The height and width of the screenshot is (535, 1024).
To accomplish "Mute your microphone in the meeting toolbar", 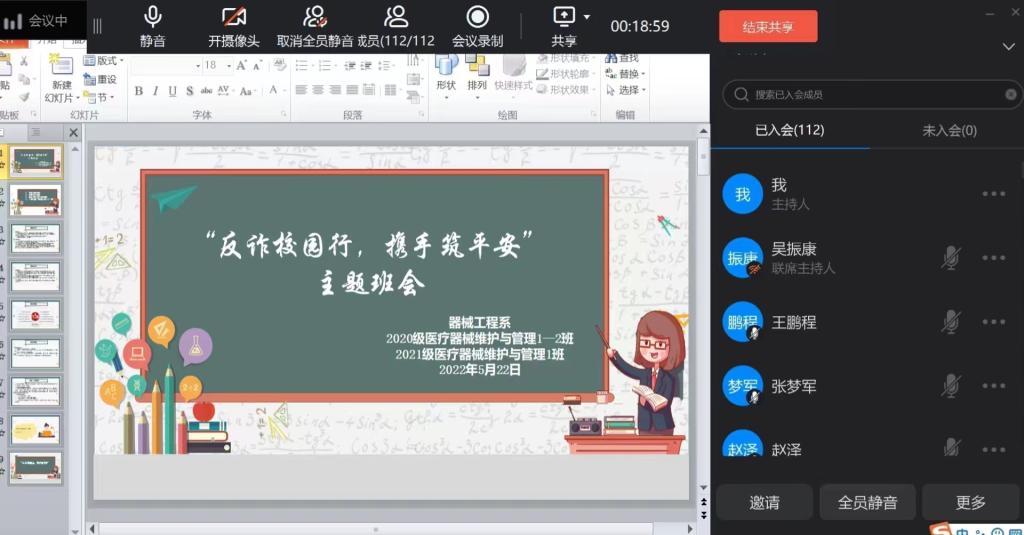I will click(153, 17).
